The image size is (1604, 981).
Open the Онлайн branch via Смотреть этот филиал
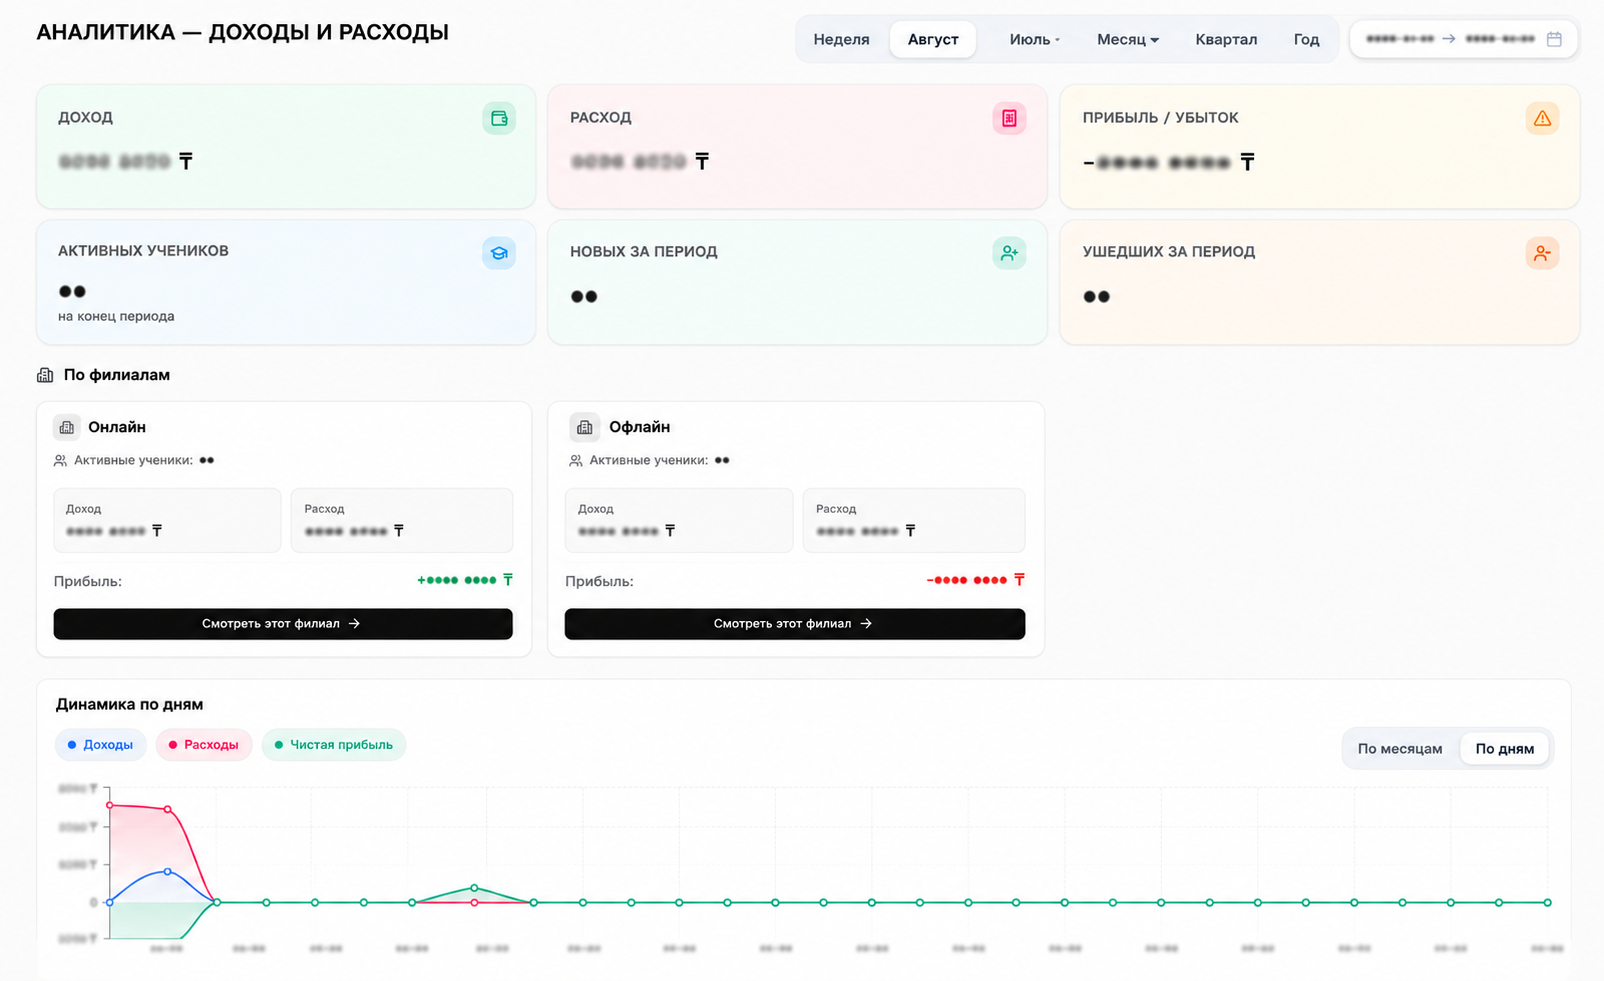coord(283,624)
